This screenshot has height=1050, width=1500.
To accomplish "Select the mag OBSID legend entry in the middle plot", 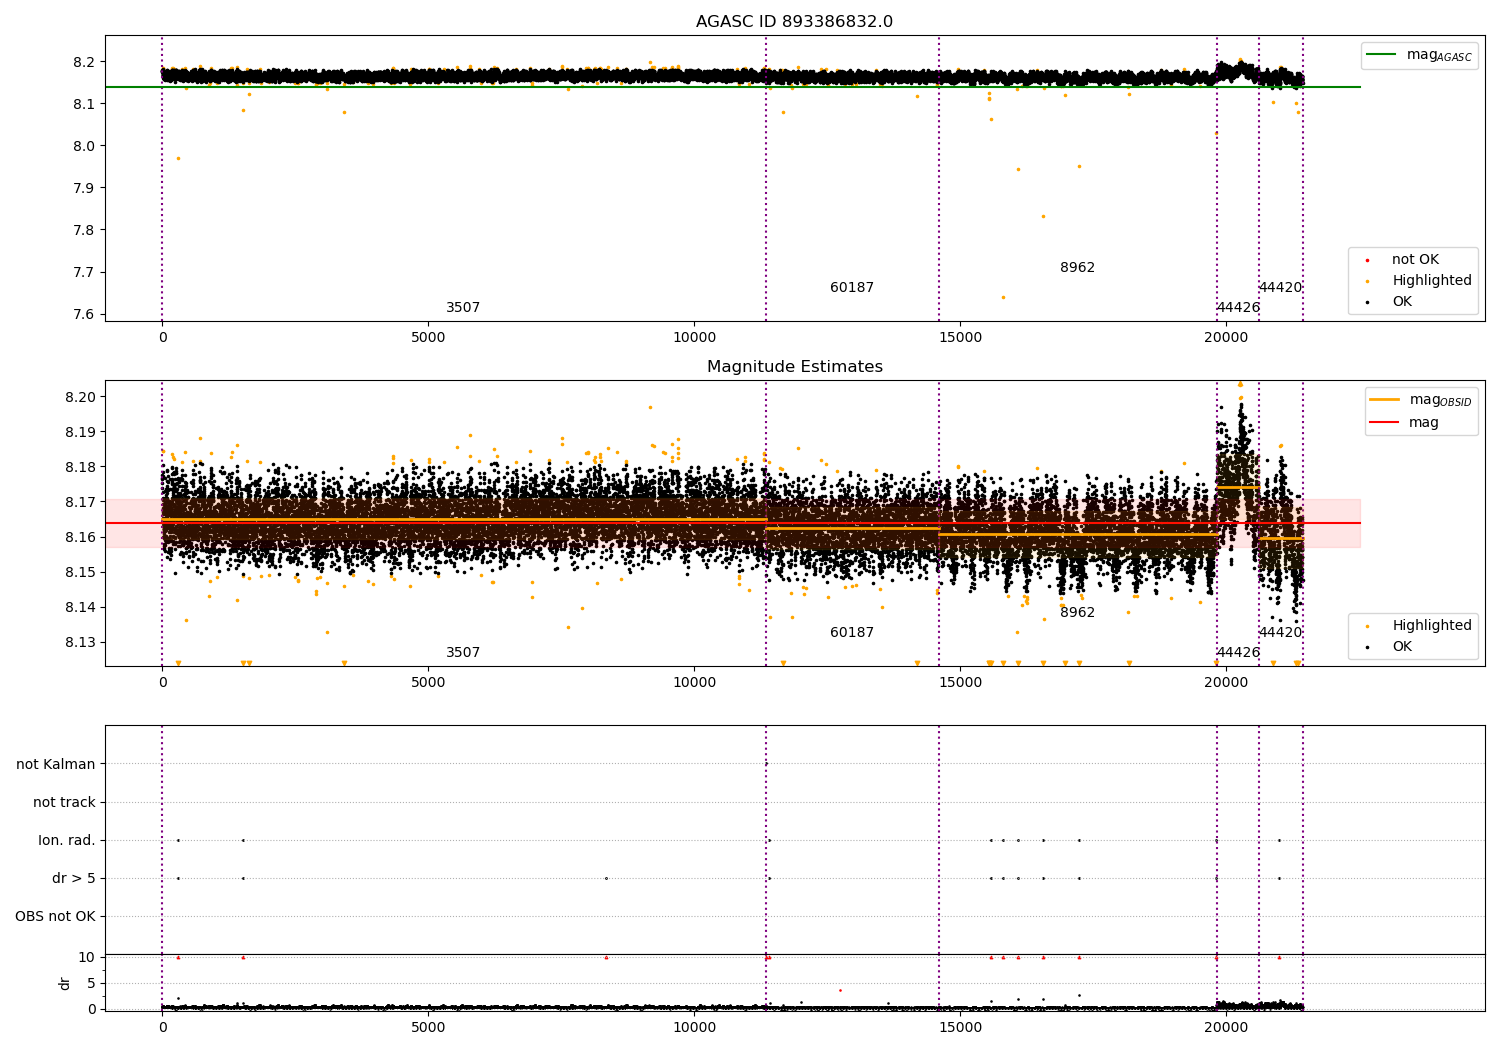I will pyautogui.click(x=1421, y=400).
